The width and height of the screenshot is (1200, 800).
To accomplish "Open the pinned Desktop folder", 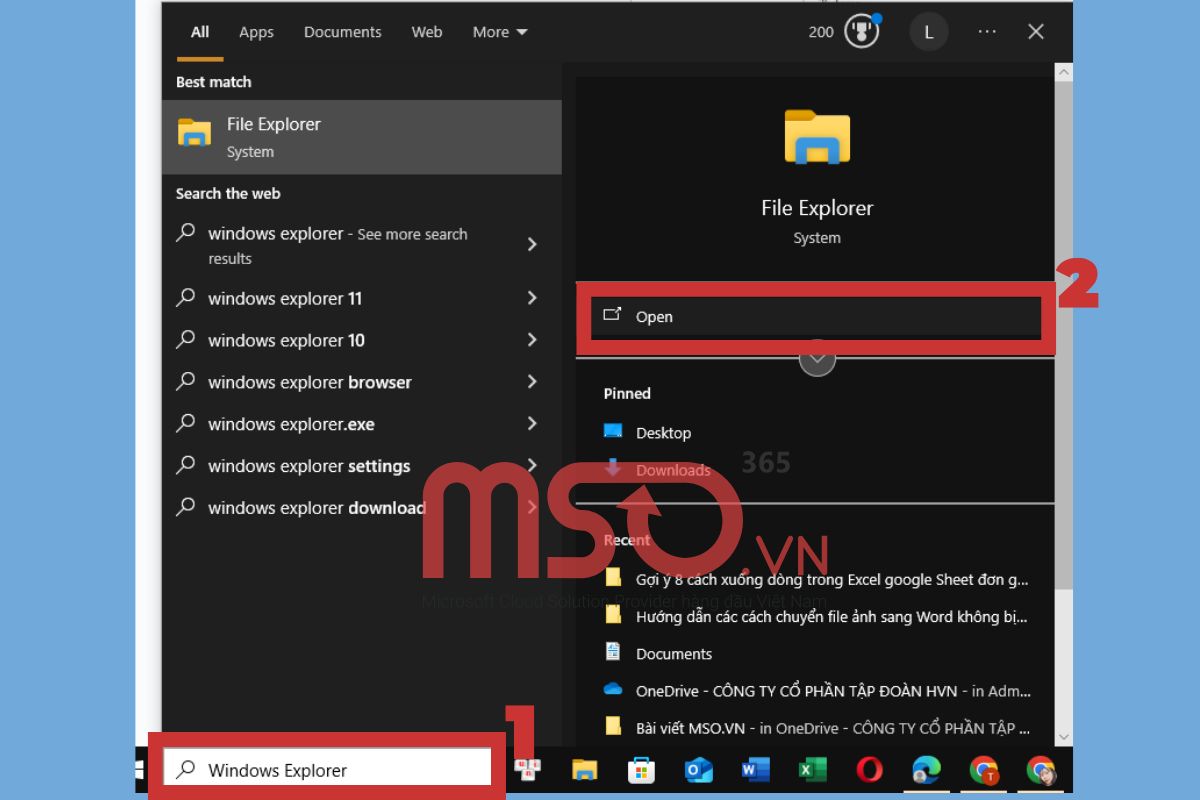I will [663, 432].
